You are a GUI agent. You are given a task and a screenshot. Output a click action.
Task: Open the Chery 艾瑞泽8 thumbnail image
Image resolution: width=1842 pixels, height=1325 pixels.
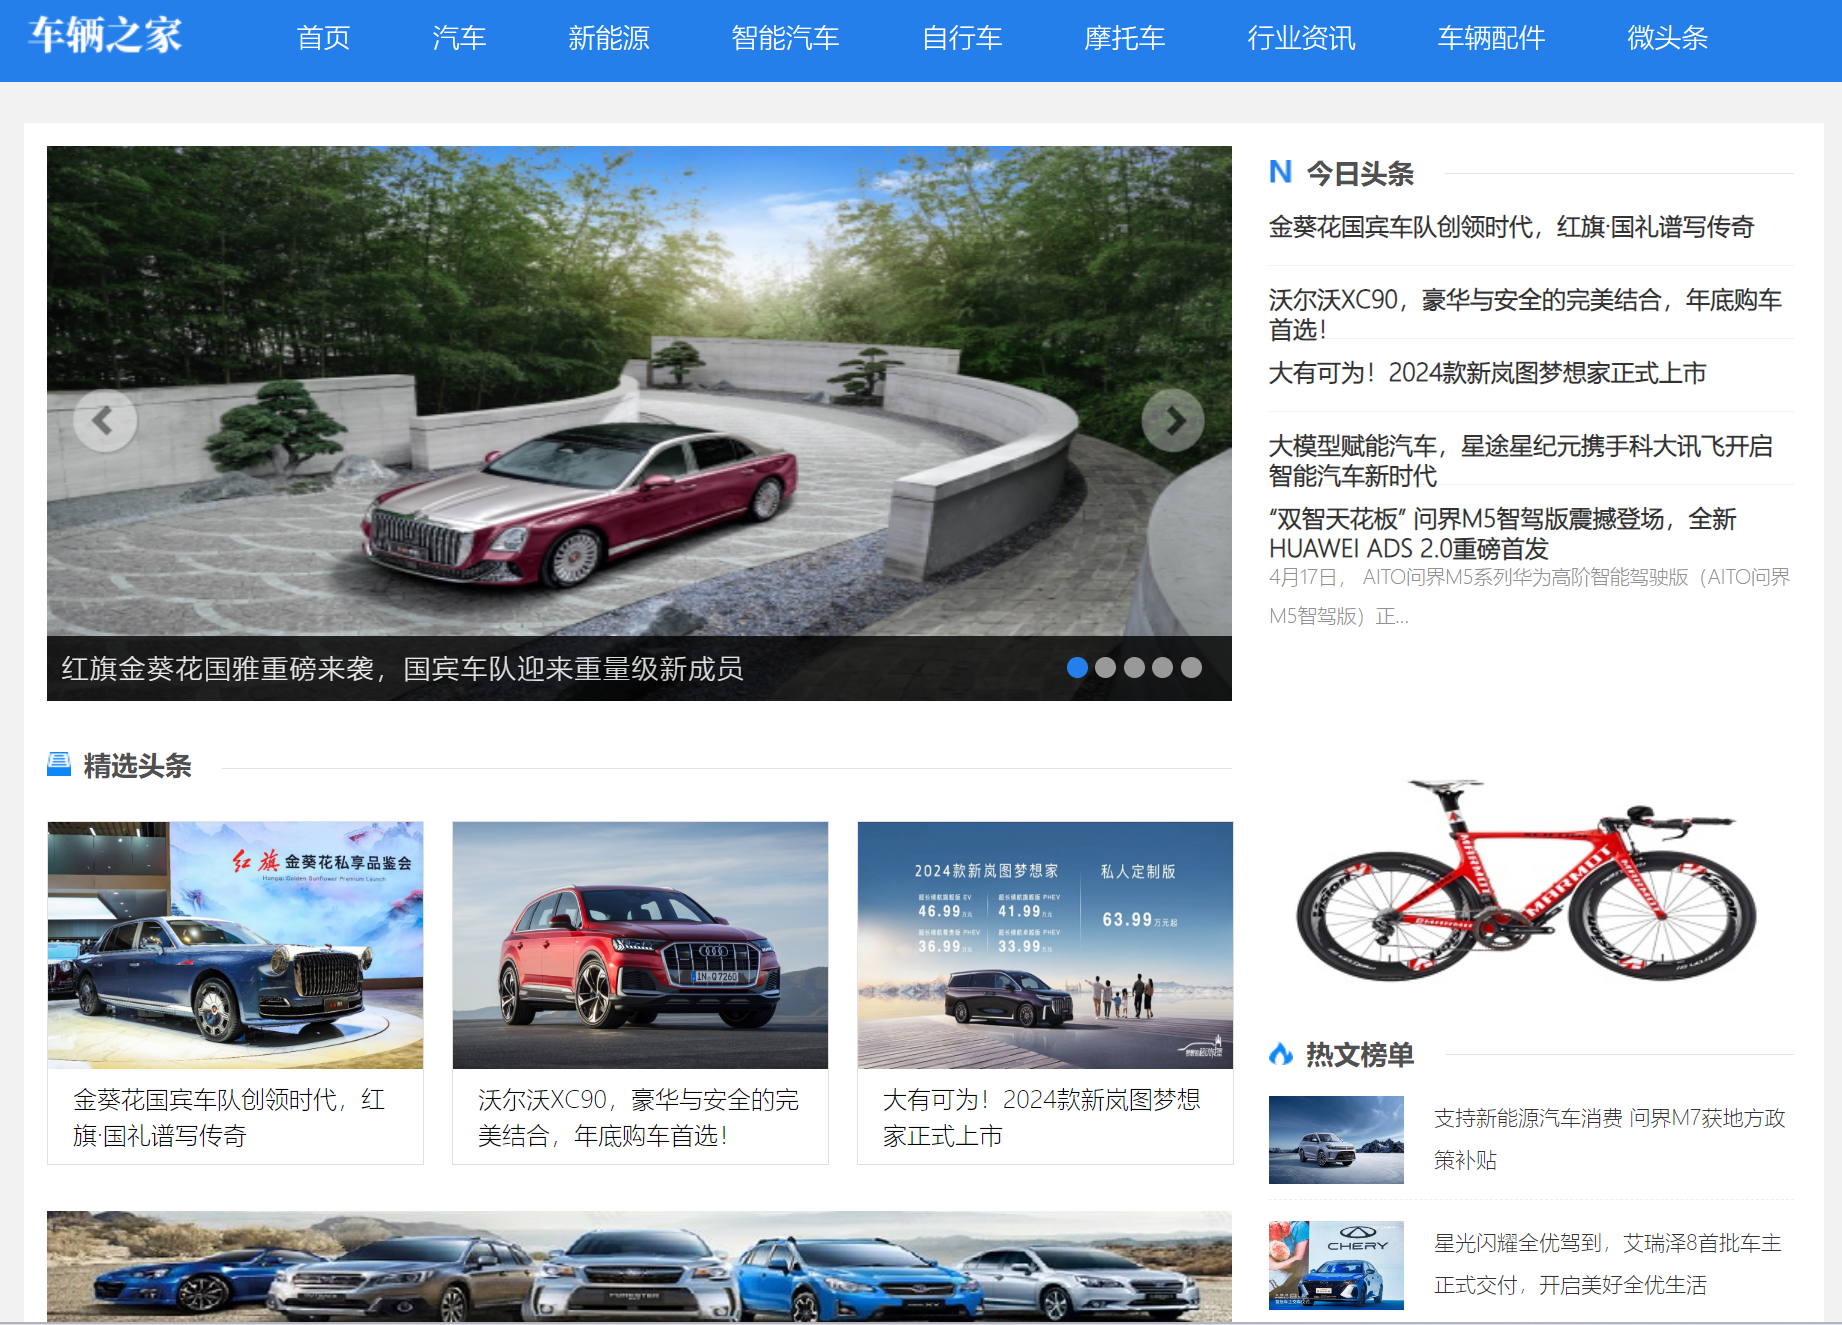[1336, 1264]
